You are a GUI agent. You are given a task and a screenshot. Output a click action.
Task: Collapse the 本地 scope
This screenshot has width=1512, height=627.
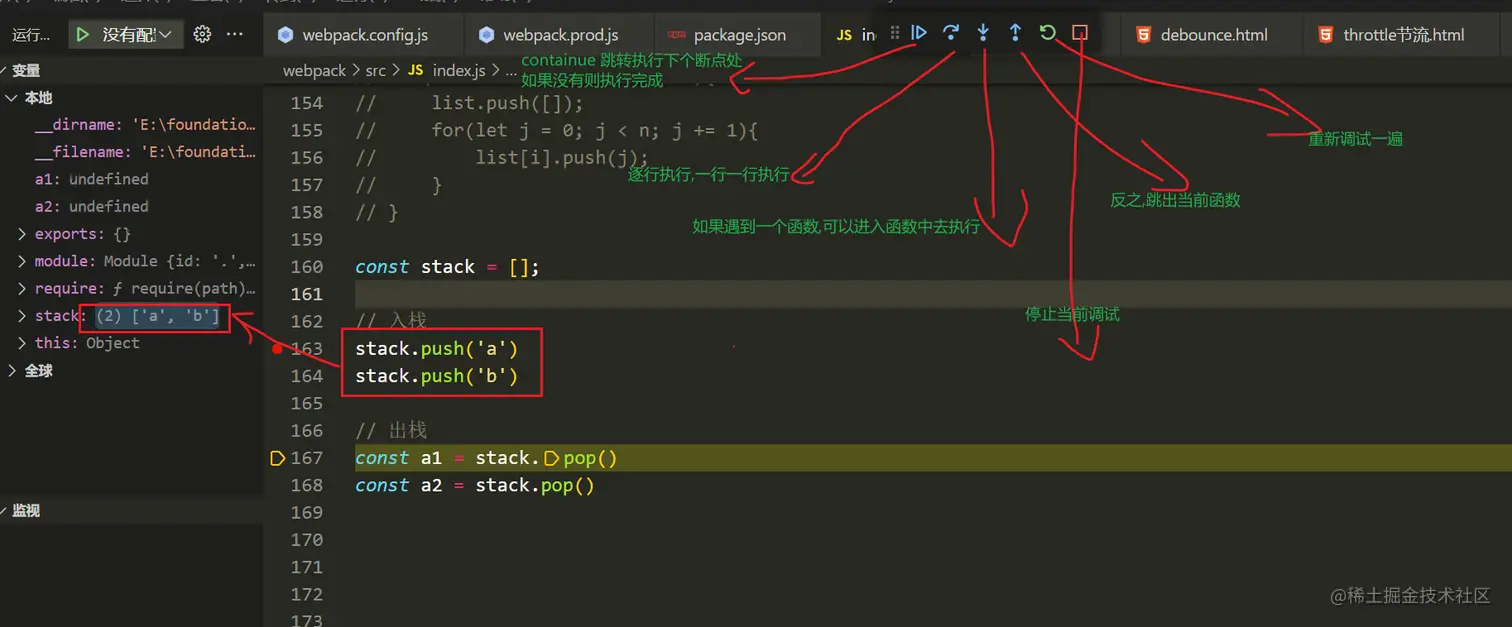coord(38,98)
